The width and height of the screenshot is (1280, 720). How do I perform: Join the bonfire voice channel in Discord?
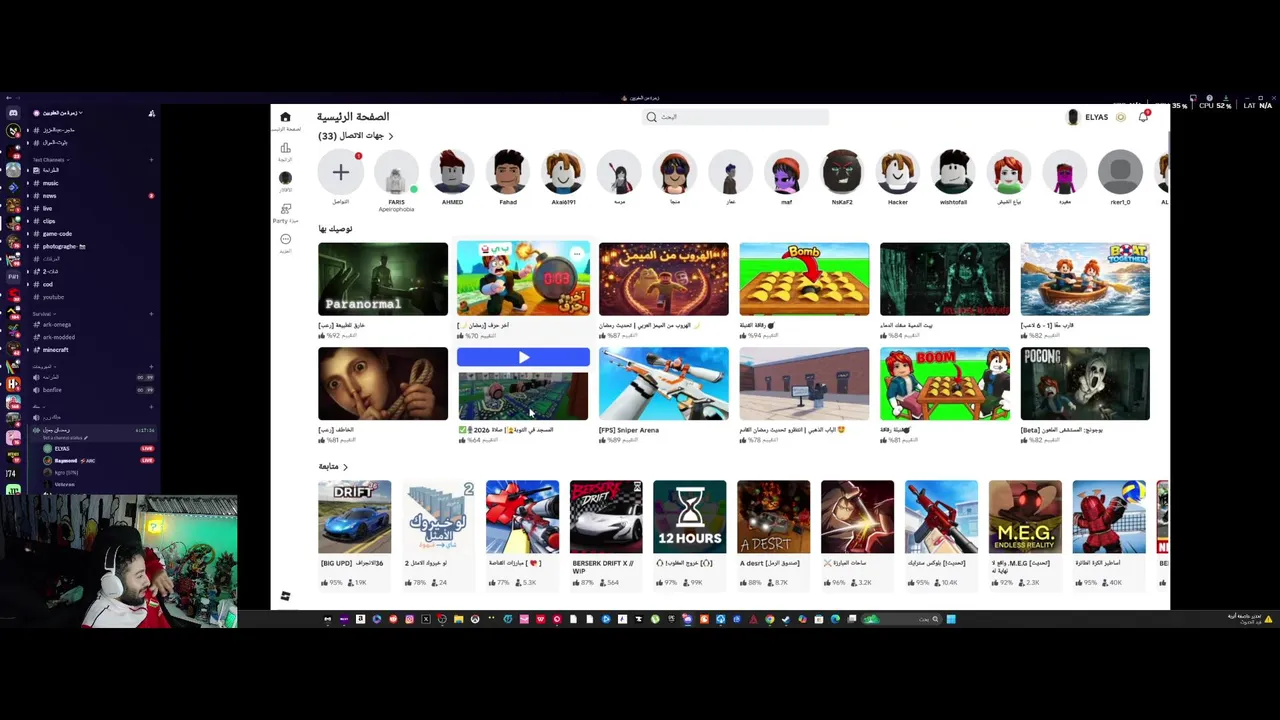click(52, 390)
